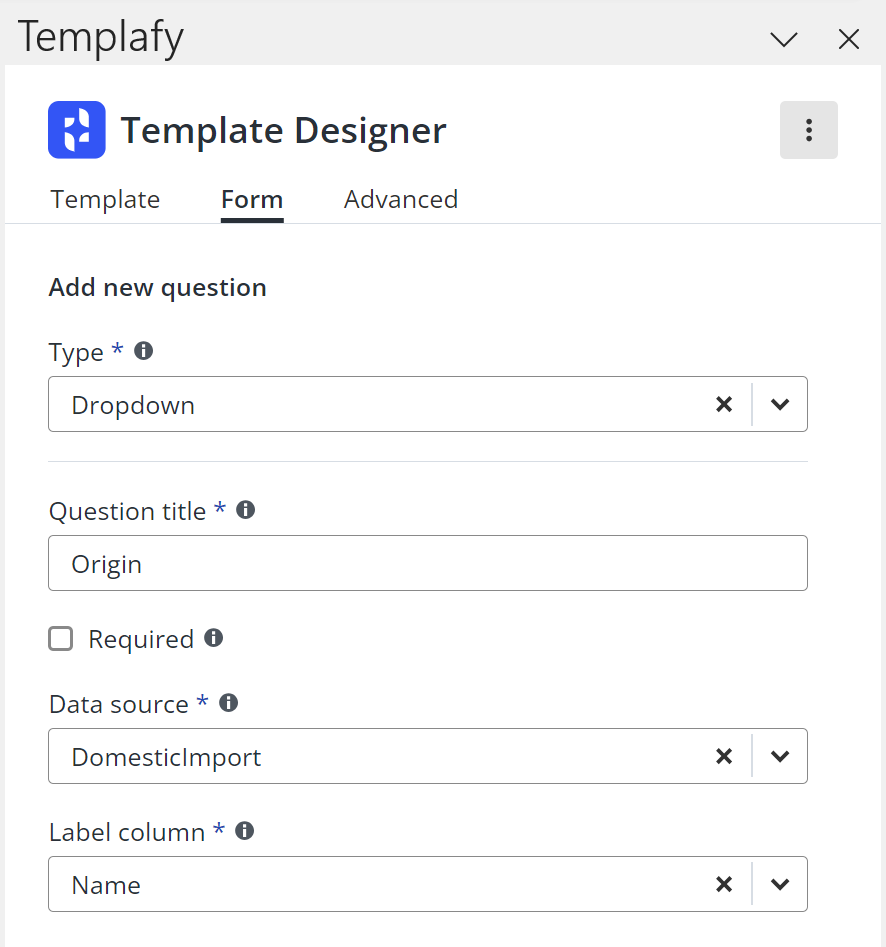Click the 'Template Designer' title
This screenshot has width=886, height=947.
coord(283,130)
